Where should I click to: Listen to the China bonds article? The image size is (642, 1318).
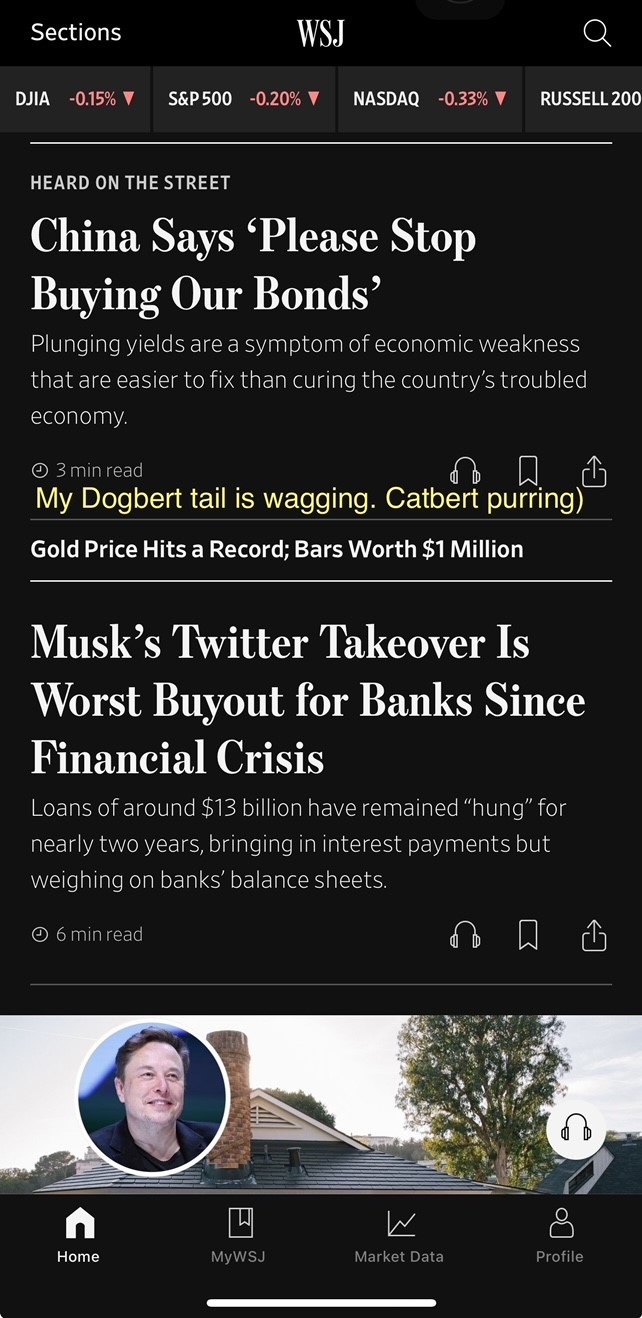465,471
